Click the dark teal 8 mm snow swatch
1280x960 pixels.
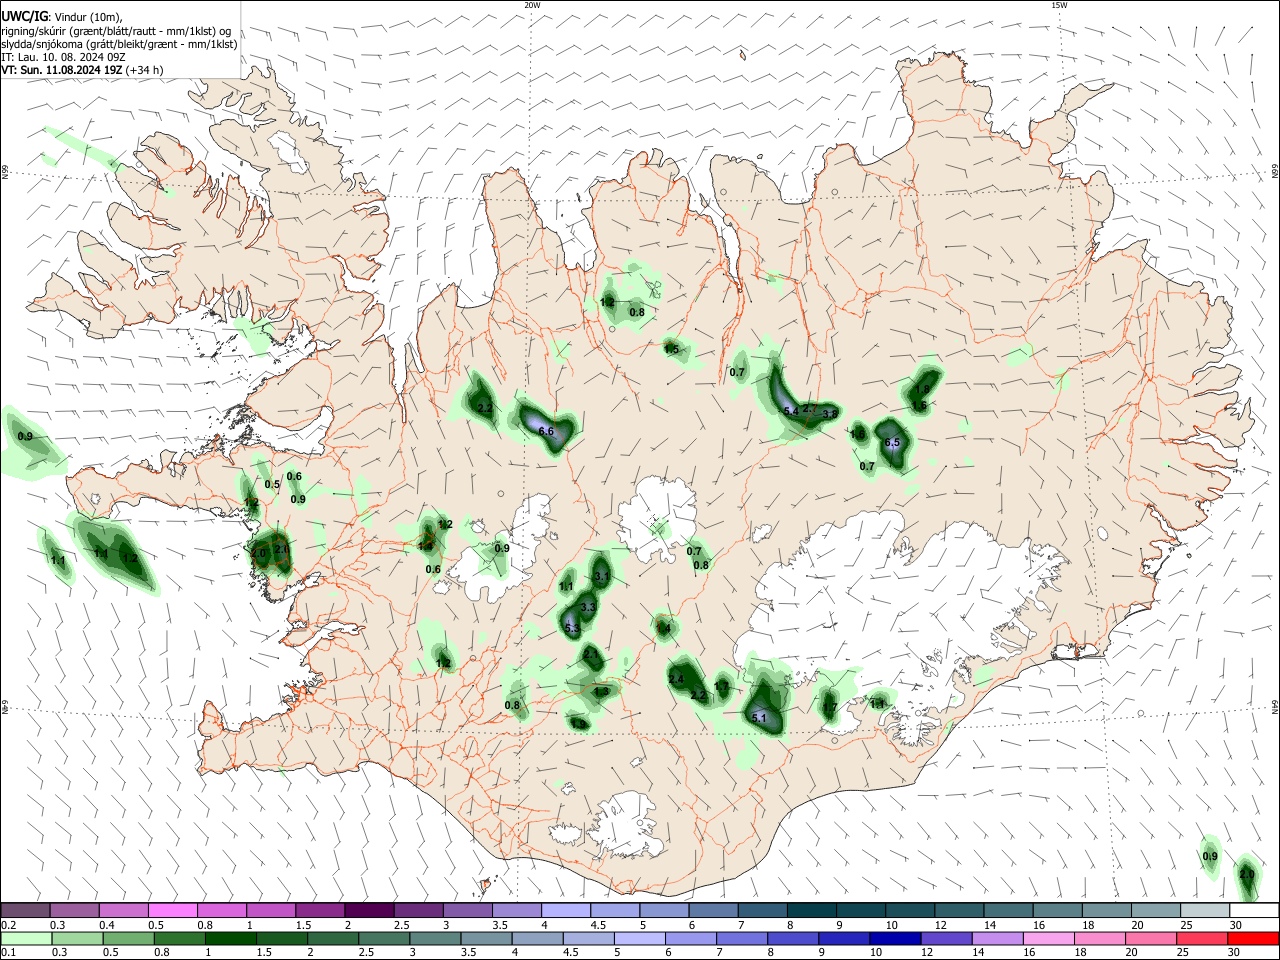pos(811,911)
